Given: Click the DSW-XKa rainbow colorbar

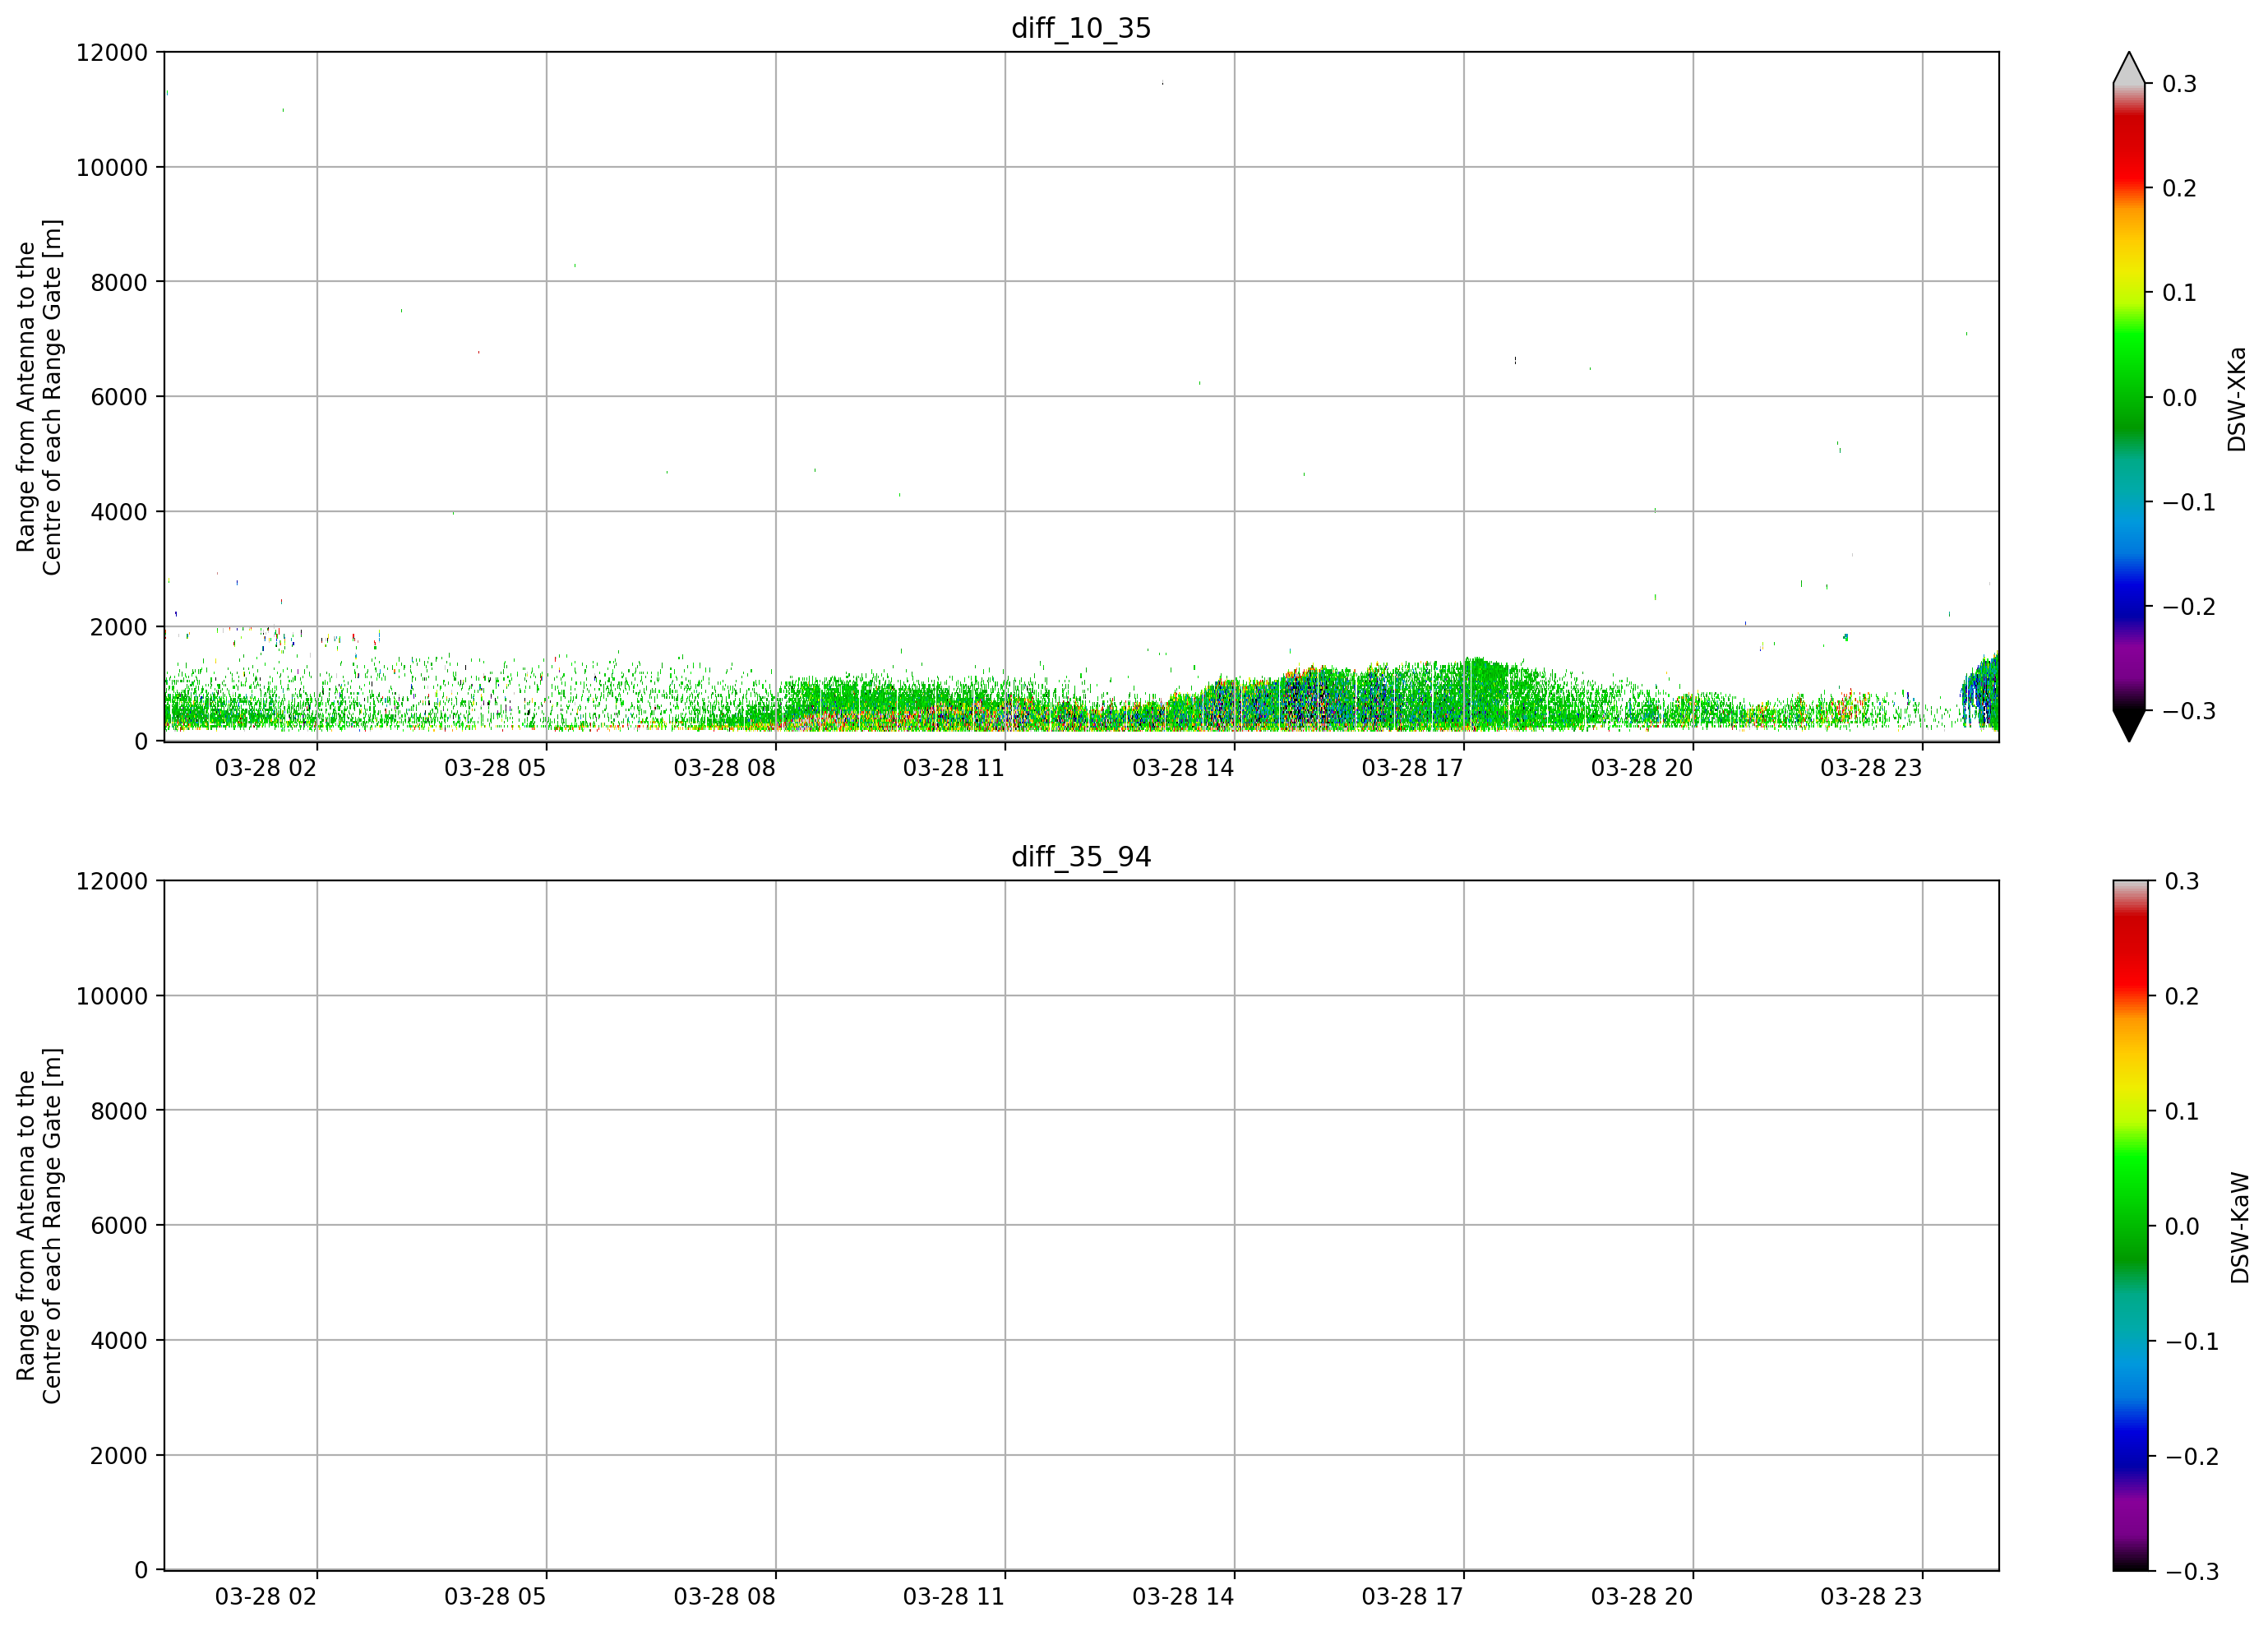Looking at the screenshot, I should point(2129,397).
